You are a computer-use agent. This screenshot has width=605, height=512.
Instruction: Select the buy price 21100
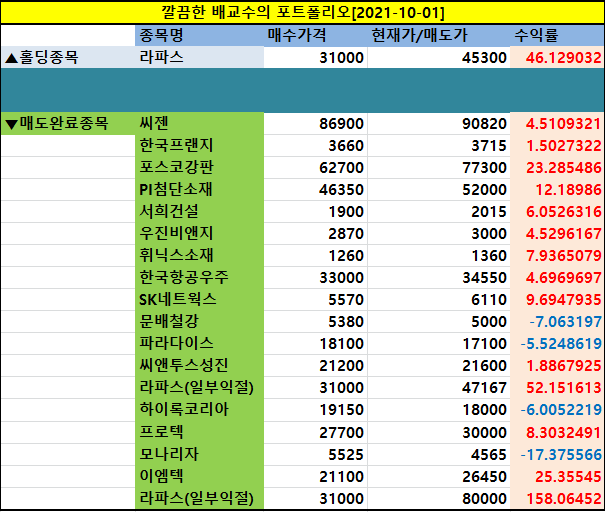click(316, 476)
